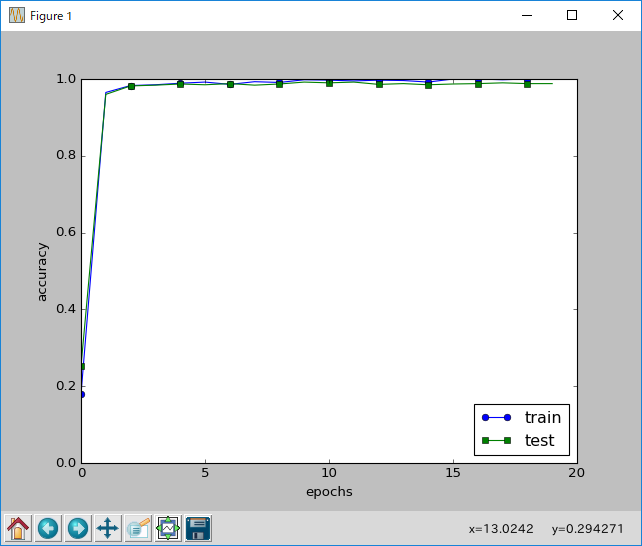The height and width of the screenshot is (546, 642).
Task: Click the y-axis tick label 0.8
Action: [x=66, y=155]
